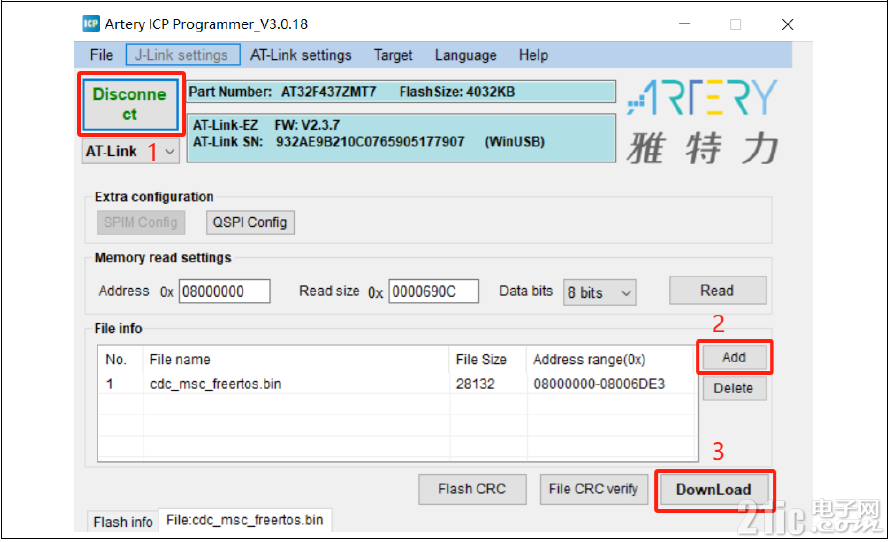The width and height of the screenshot is (891, 542).
Task: Click the Artery ICP app icon in title bar
Action: click(91, 23)
